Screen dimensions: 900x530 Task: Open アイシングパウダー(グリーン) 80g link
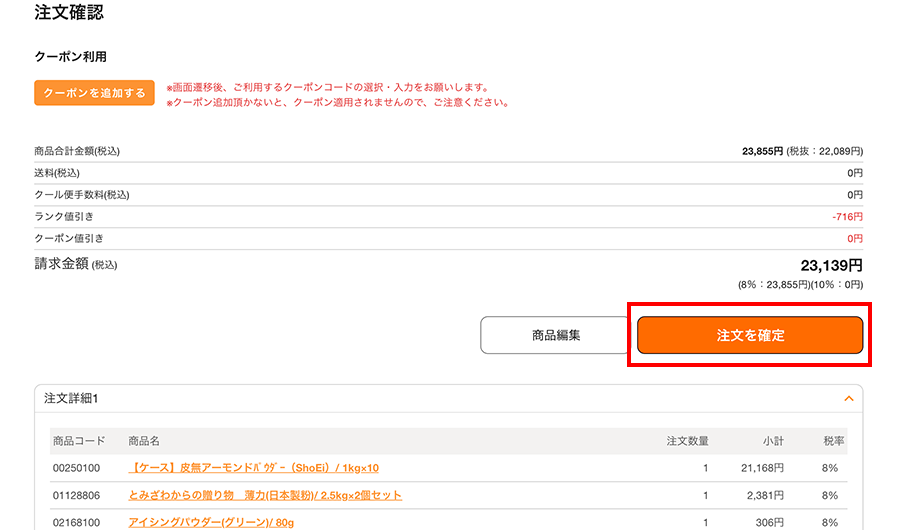click(x=211, y=523)
